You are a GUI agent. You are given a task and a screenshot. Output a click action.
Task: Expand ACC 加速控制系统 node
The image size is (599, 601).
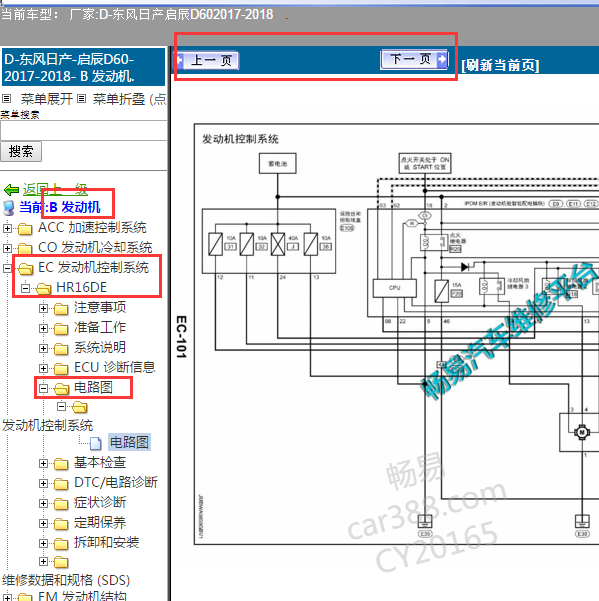[7, 228]
